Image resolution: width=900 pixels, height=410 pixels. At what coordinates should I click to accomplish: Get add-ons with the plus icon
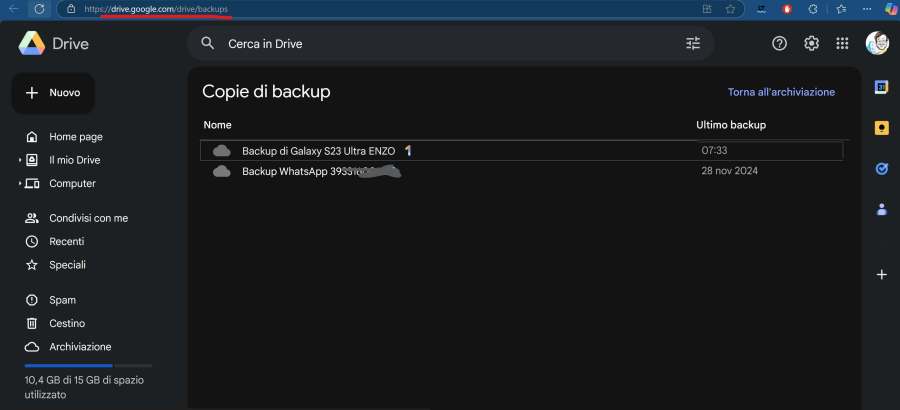[x=881, y=274]
